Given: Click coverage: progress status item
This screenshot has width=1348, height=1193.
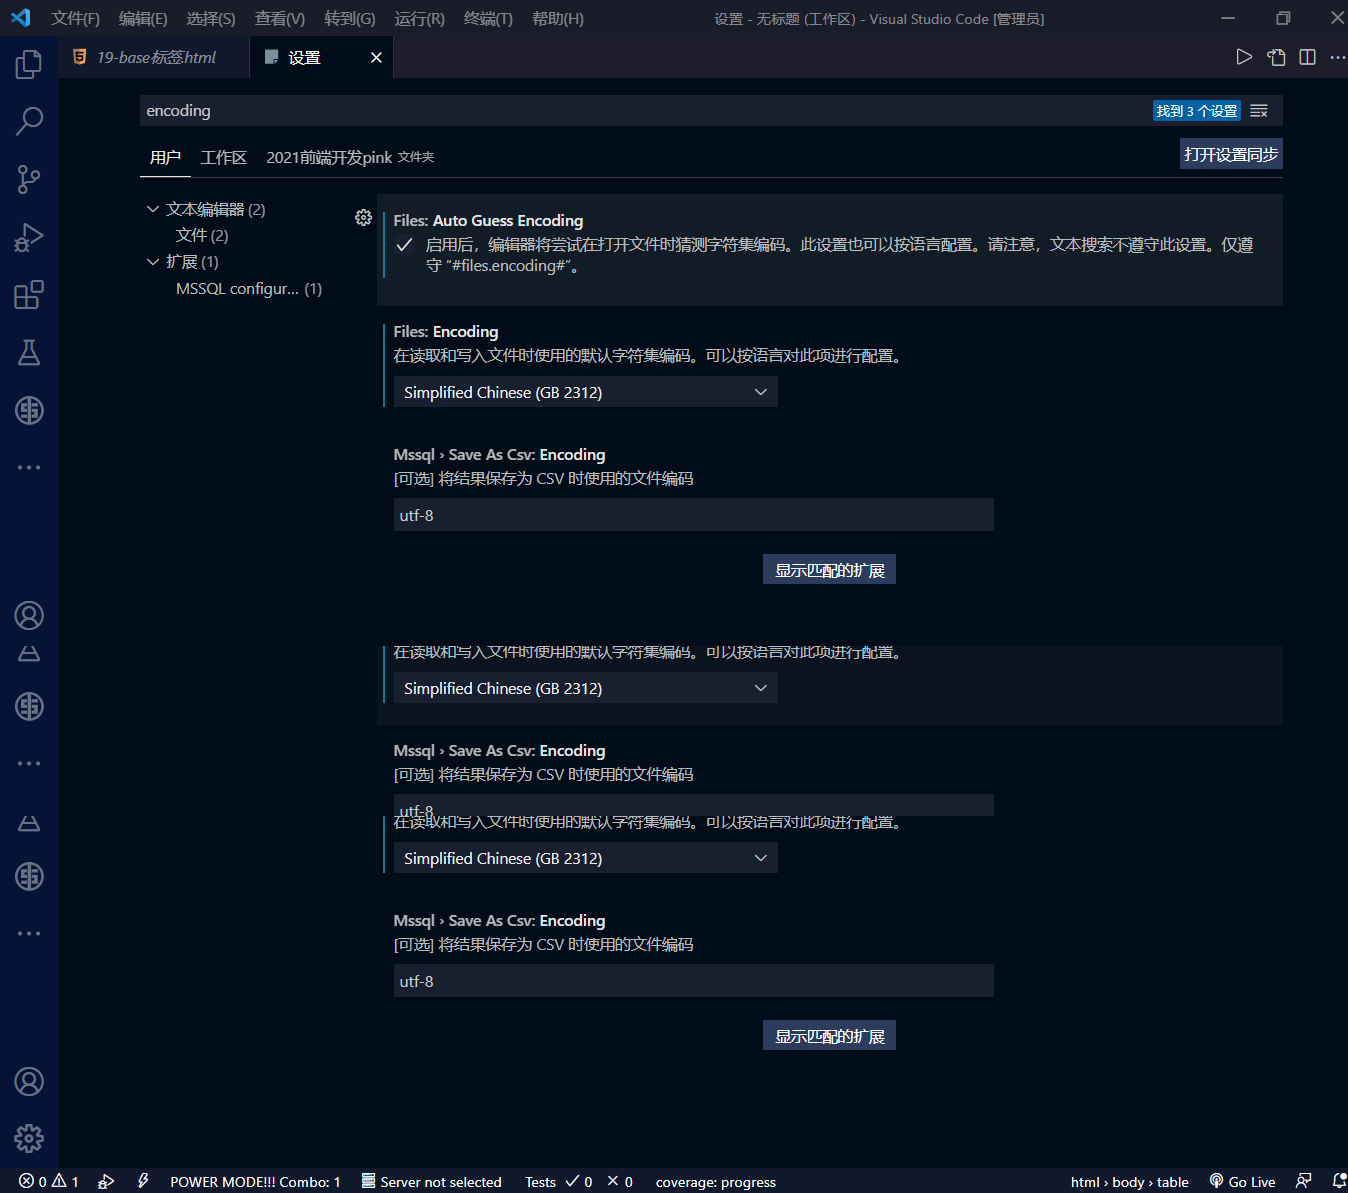Looking at the screenshot, I should coord(715,1181).
